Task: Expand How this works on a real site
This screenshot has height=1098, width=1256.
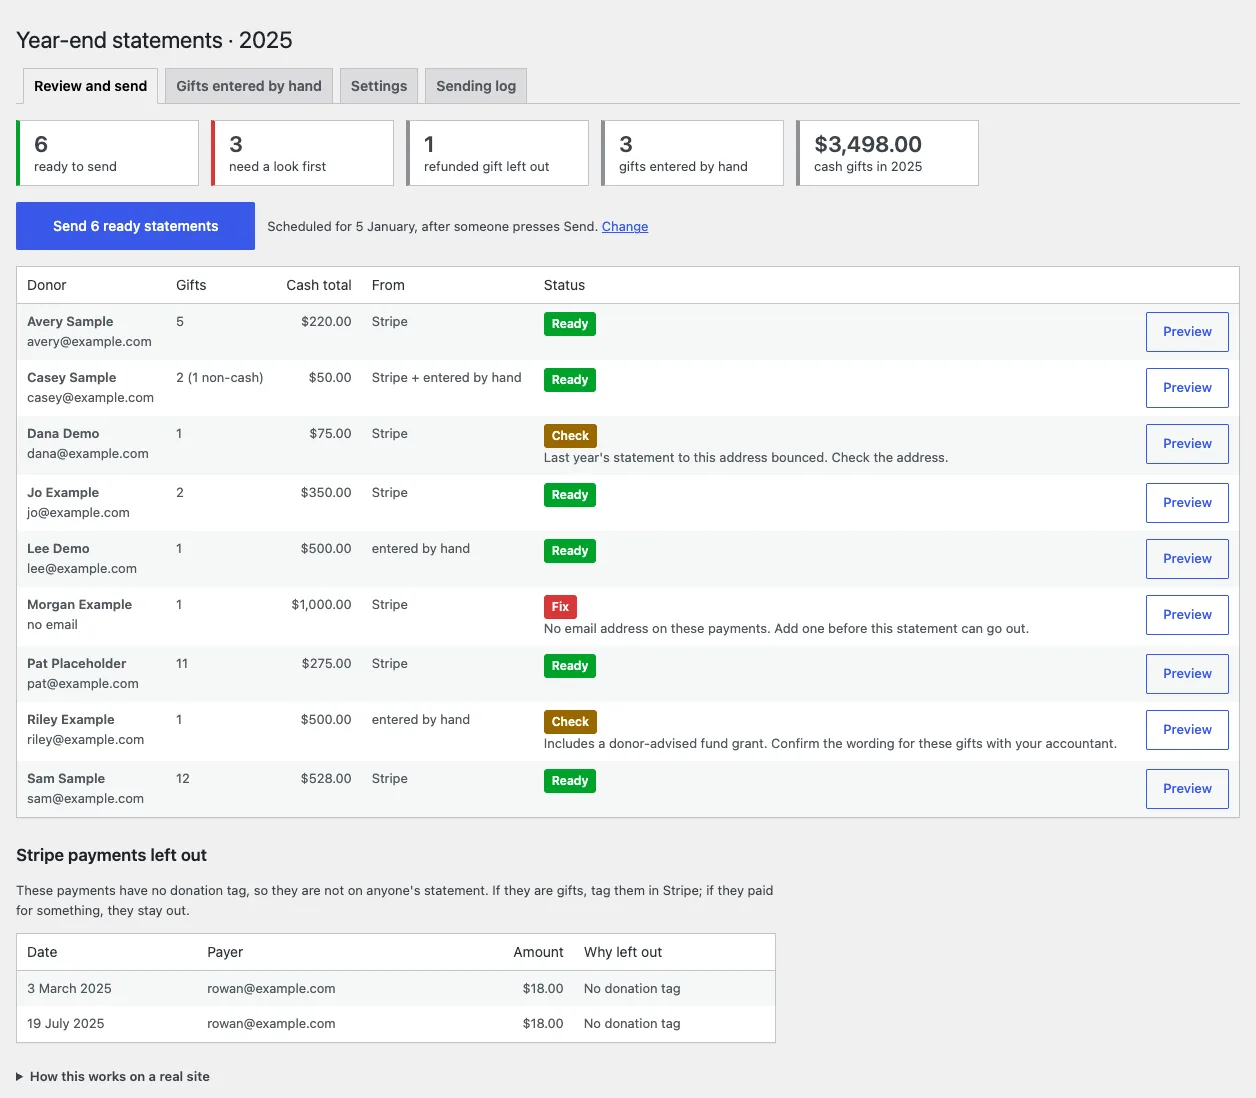Action: (x=113, y=1077)
